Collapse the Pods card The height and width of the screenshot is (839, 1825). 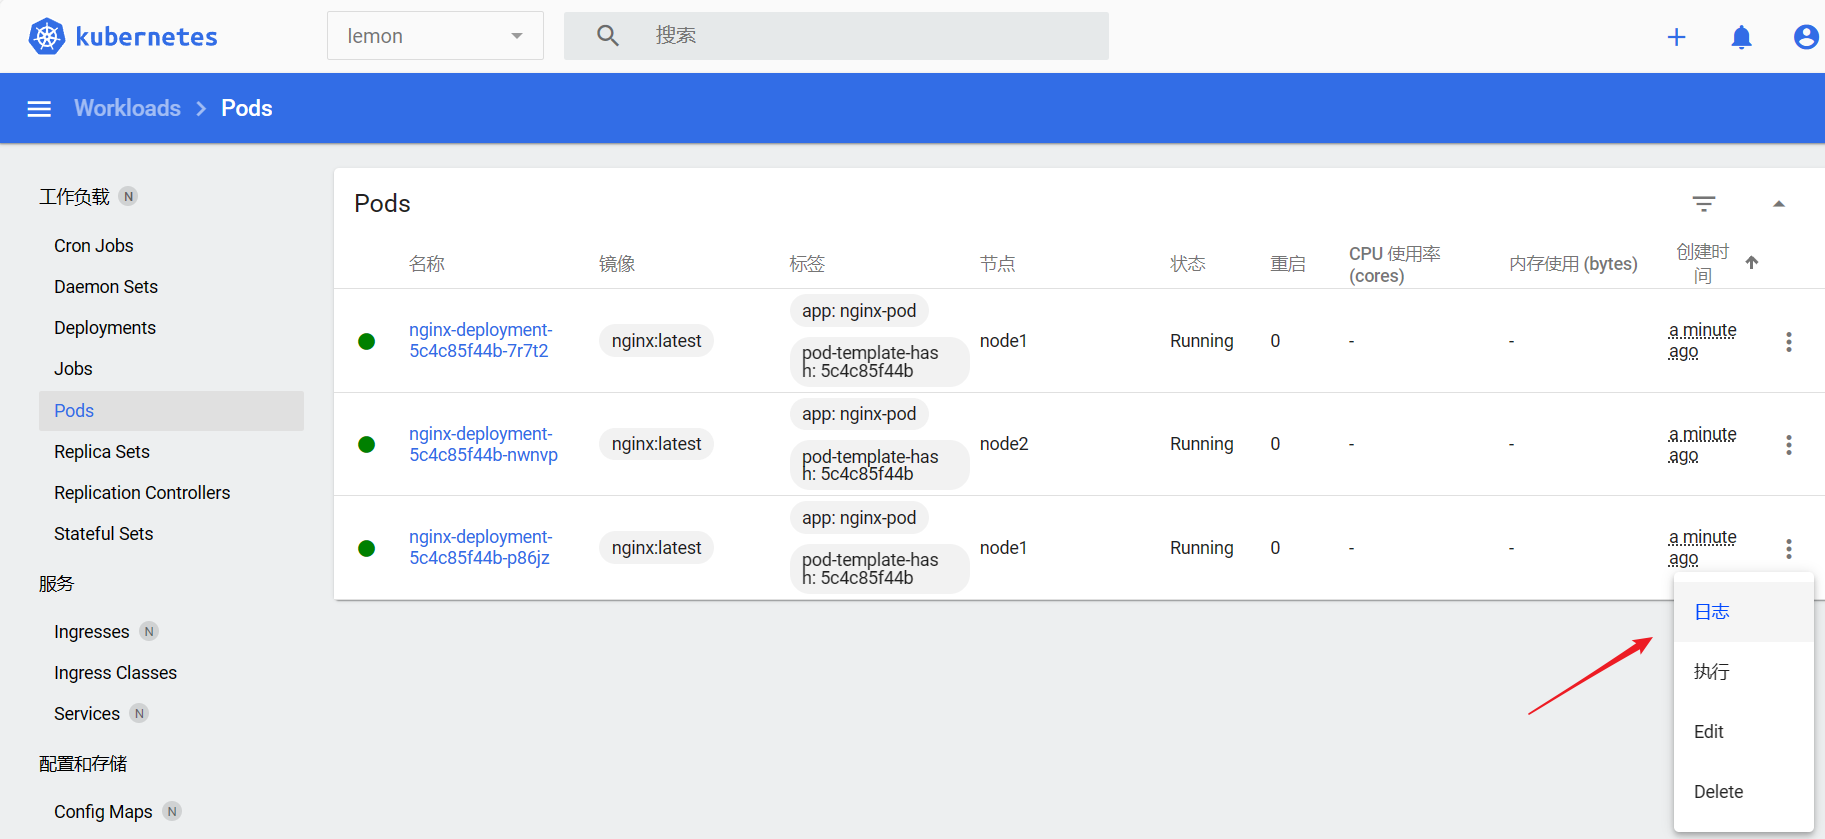[x=1778, y=204]
